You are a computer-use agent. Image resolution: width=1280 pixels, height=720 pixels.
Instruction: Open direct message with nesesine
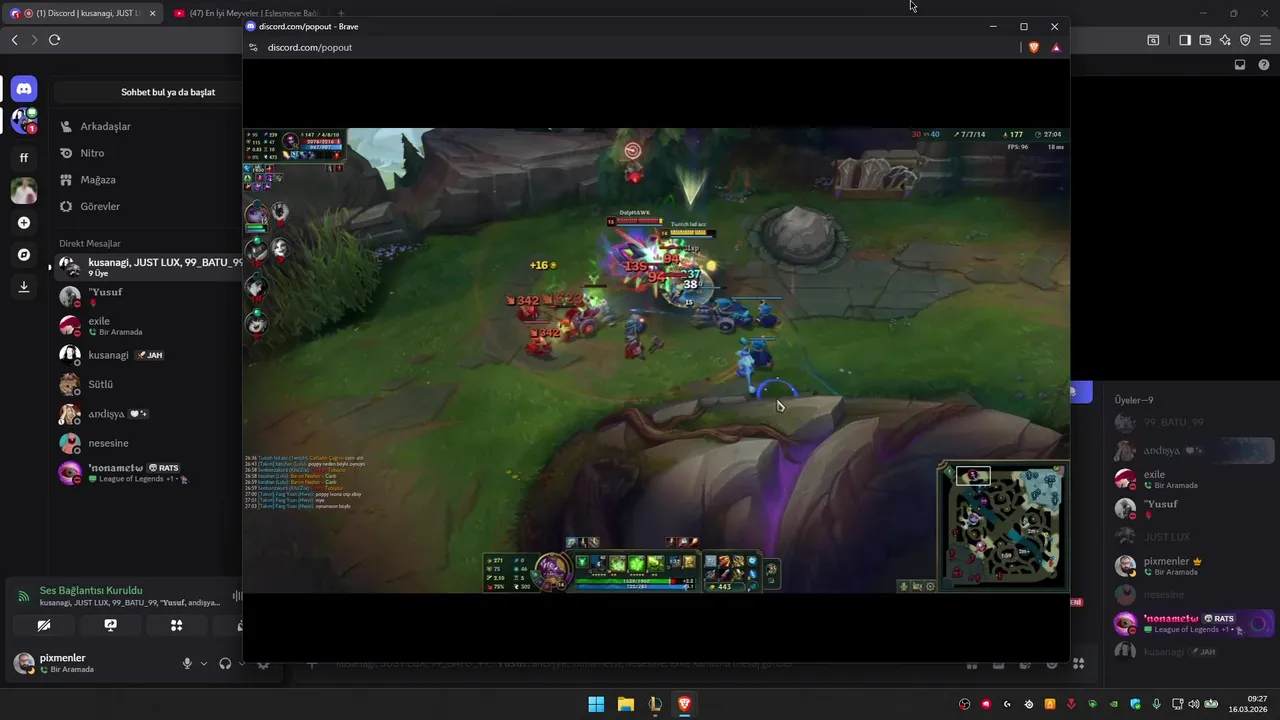pos(148,443)
